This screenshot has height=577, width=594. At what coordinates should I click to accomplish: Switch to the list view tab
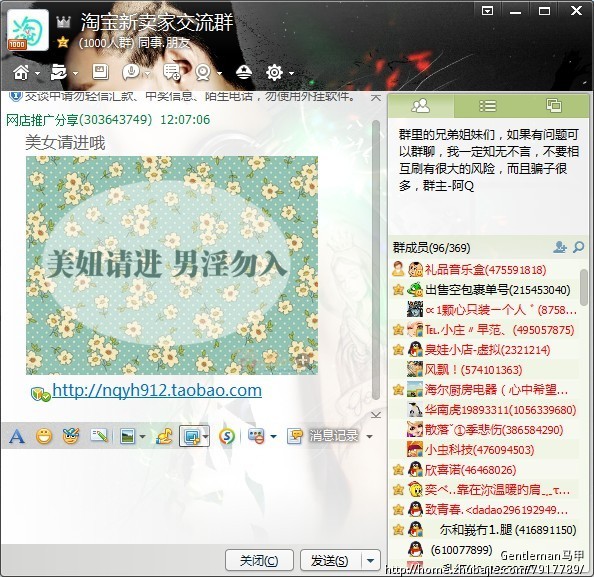click(x=488, y=106)
